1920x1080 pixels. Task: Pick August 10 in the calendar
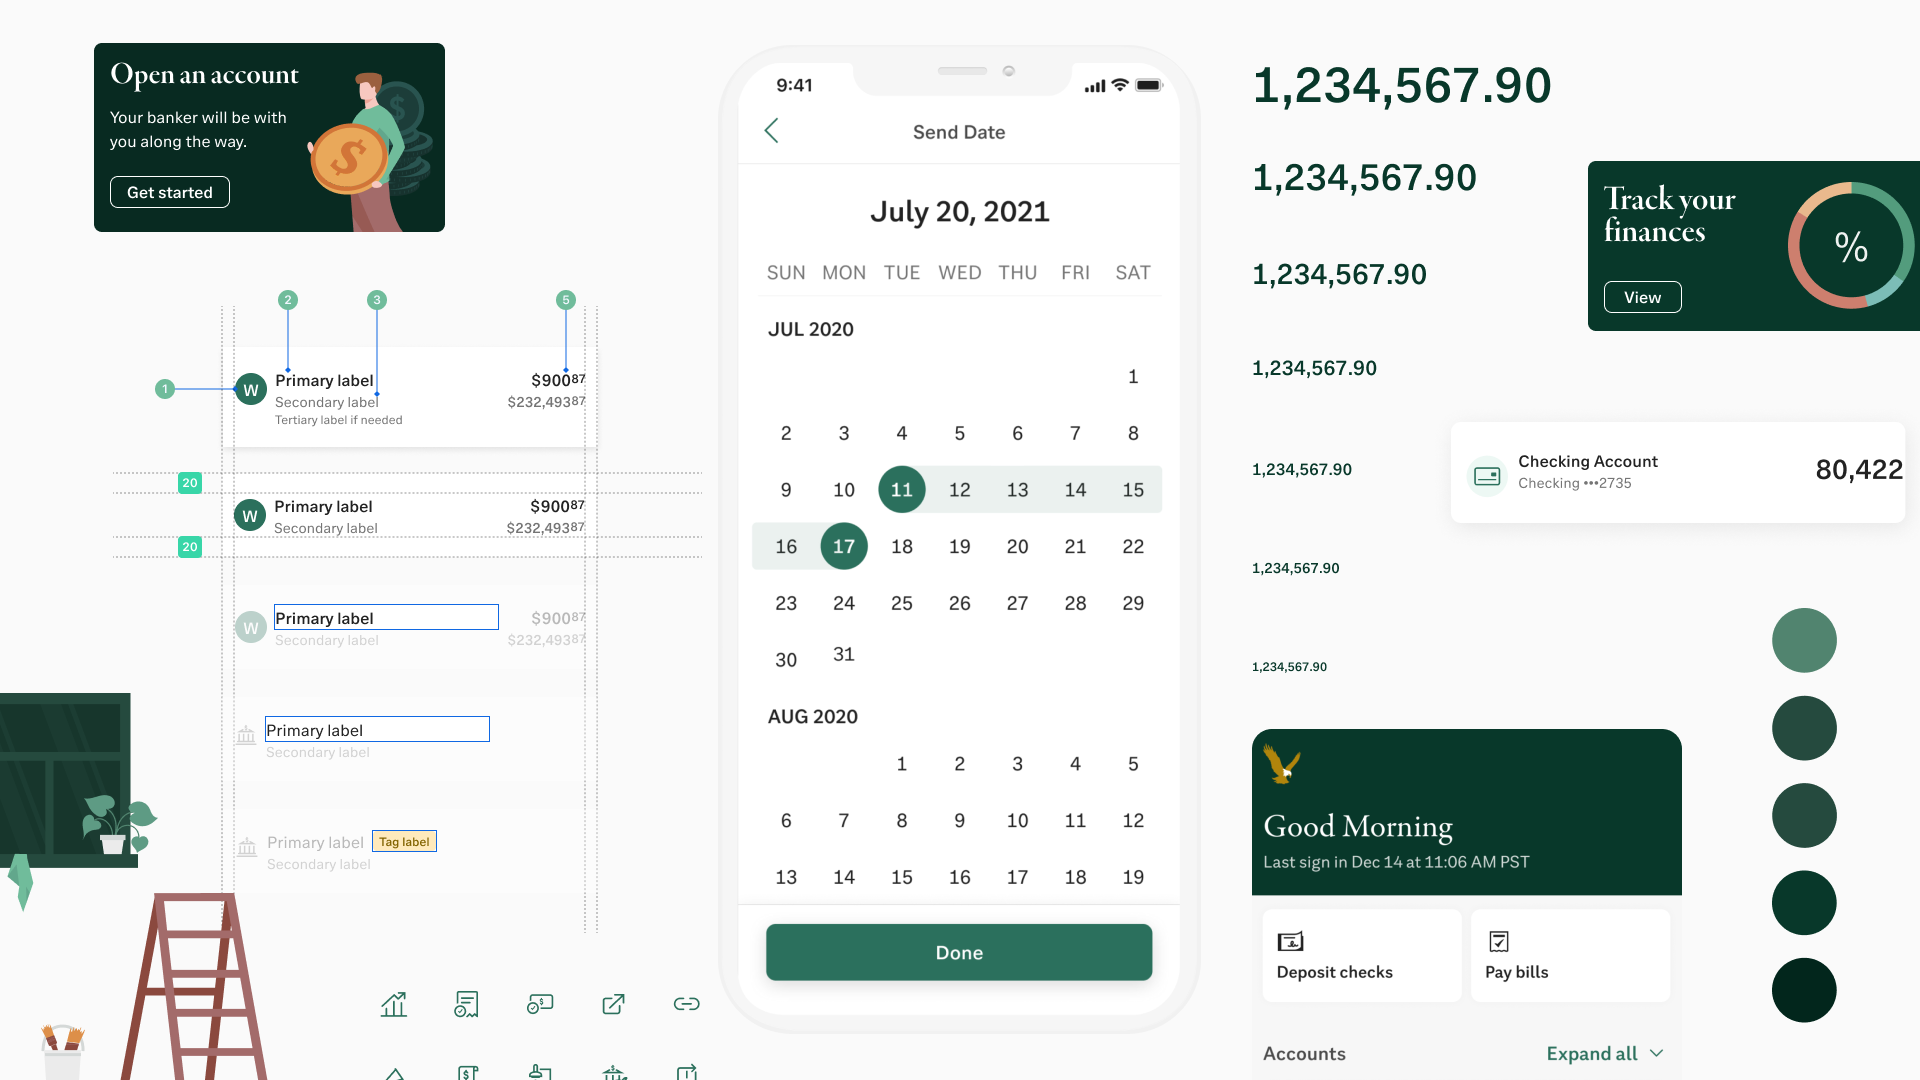pyautogui.click(x=1017, y=820)
